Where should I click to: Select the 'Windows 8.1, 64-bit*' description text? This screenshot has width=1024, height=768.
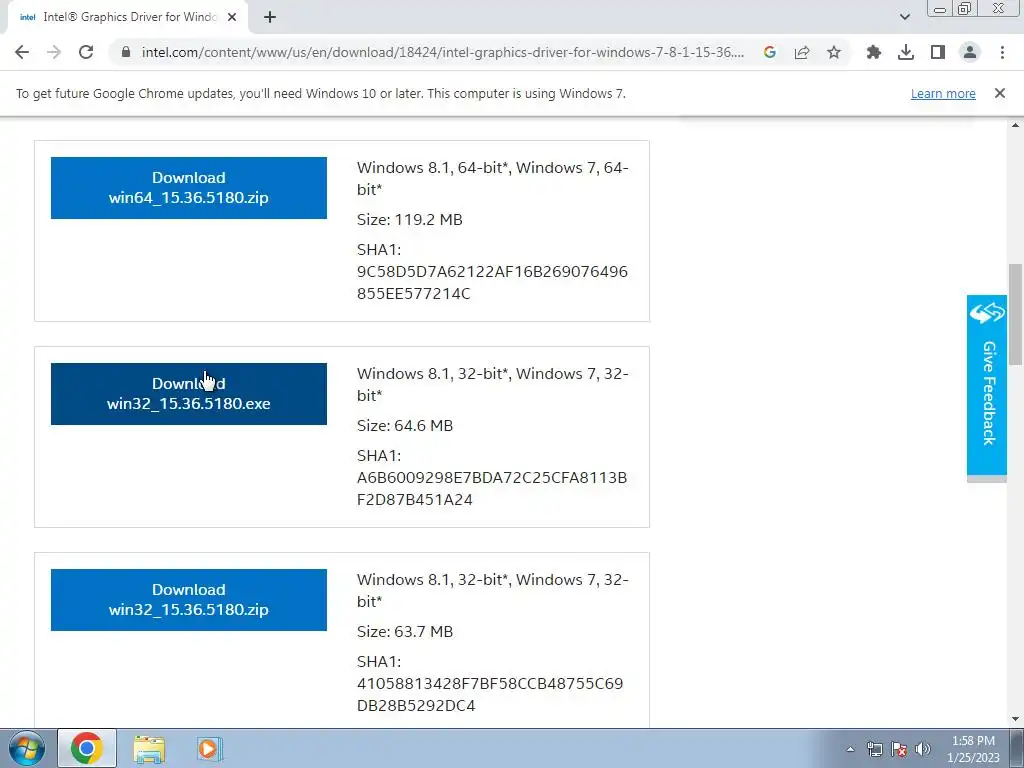[492, 178]
